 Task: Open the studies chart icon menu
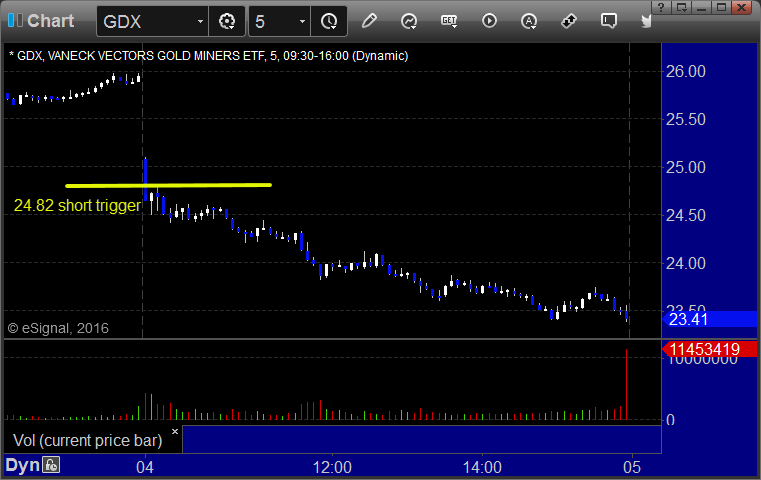[409, 21]
